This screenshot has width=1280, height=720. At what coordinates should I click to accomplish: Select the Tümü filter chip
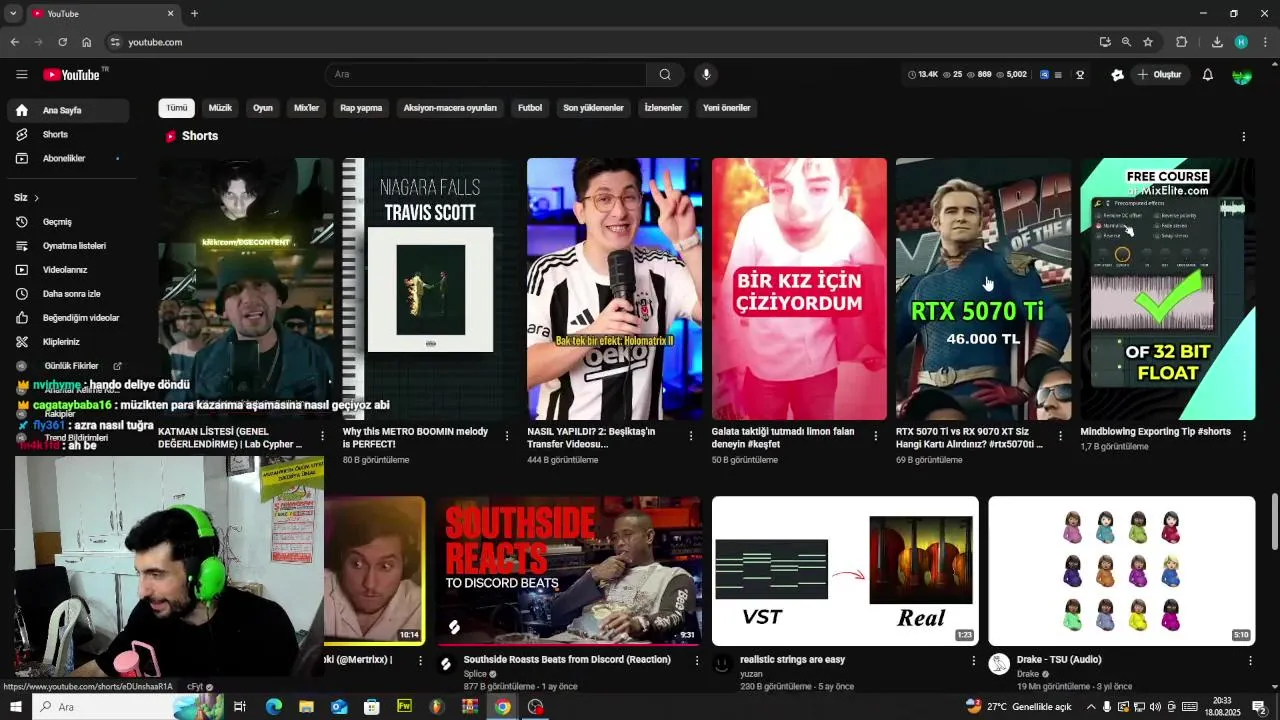click(177, 108)
